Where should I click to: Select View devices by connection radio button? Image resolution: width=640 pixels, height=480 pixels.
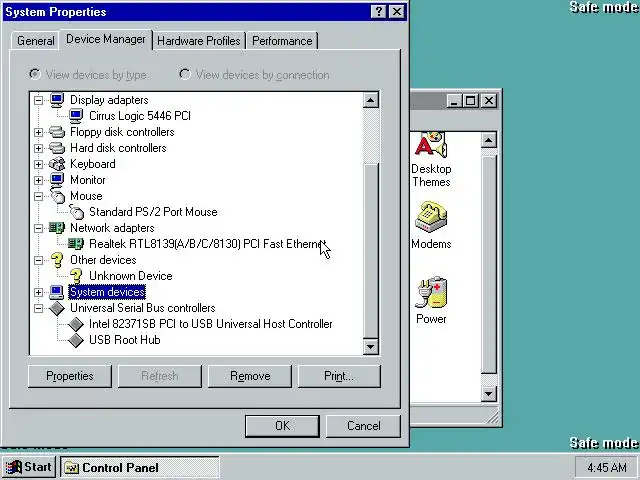point(185,74)
